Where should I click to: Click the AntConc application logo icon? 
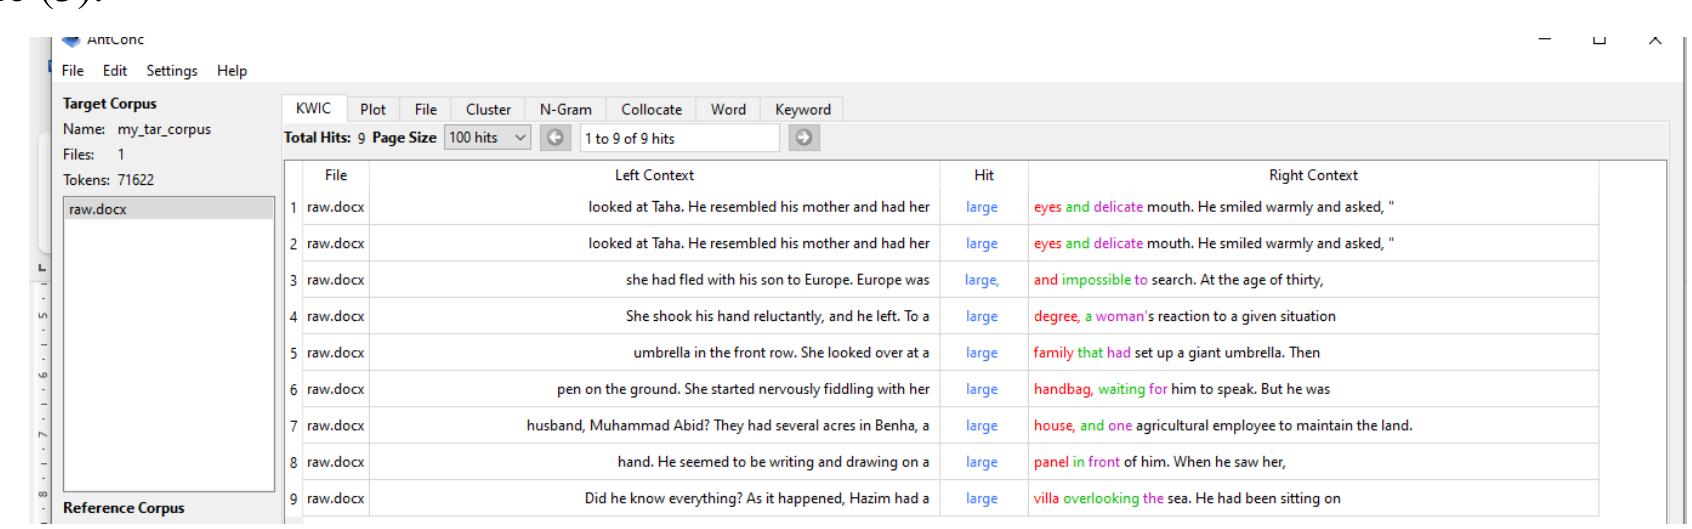click(71, 40)
